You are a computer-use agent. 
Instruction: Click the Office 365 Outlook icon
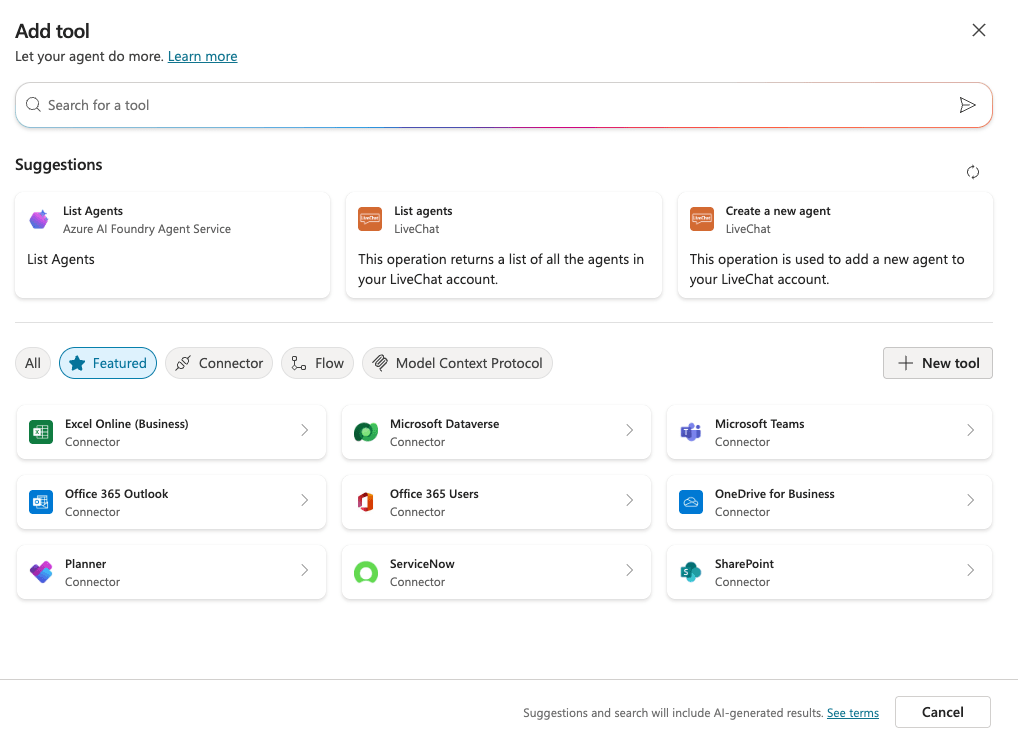[x=41, y=502]
